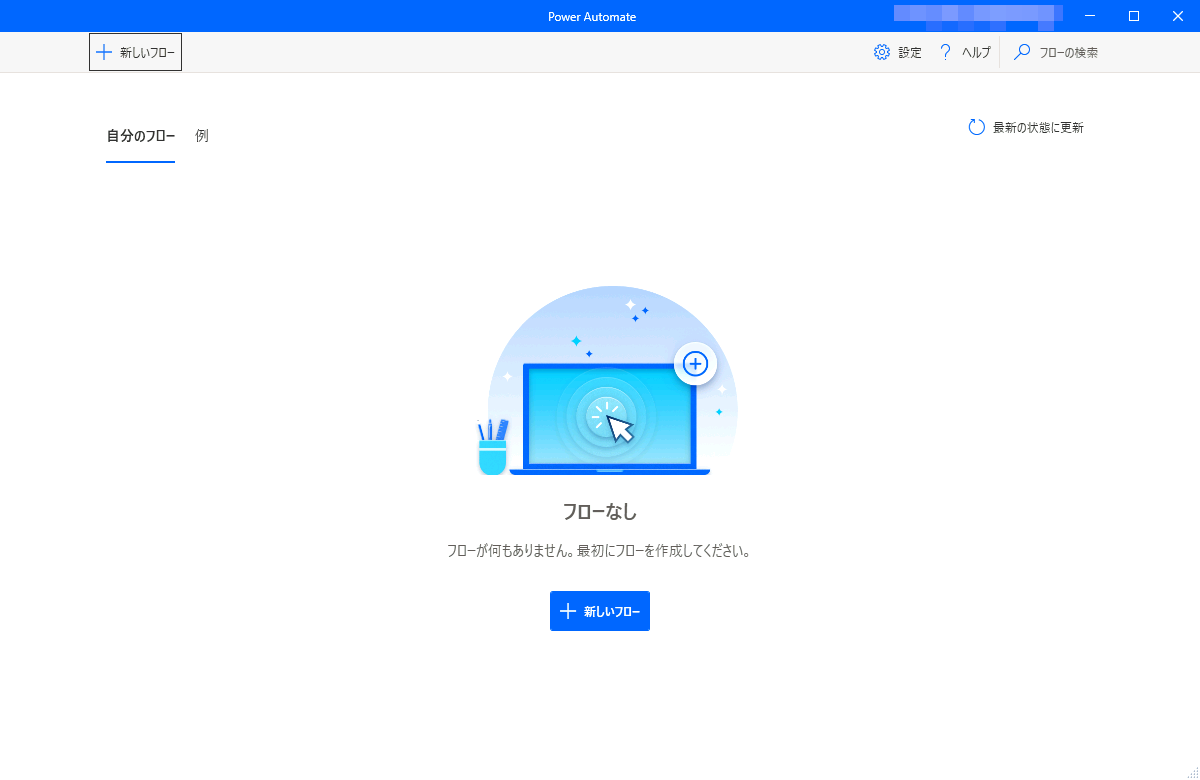
Task: Minimize the Power Automate window
Action: 1090,16
